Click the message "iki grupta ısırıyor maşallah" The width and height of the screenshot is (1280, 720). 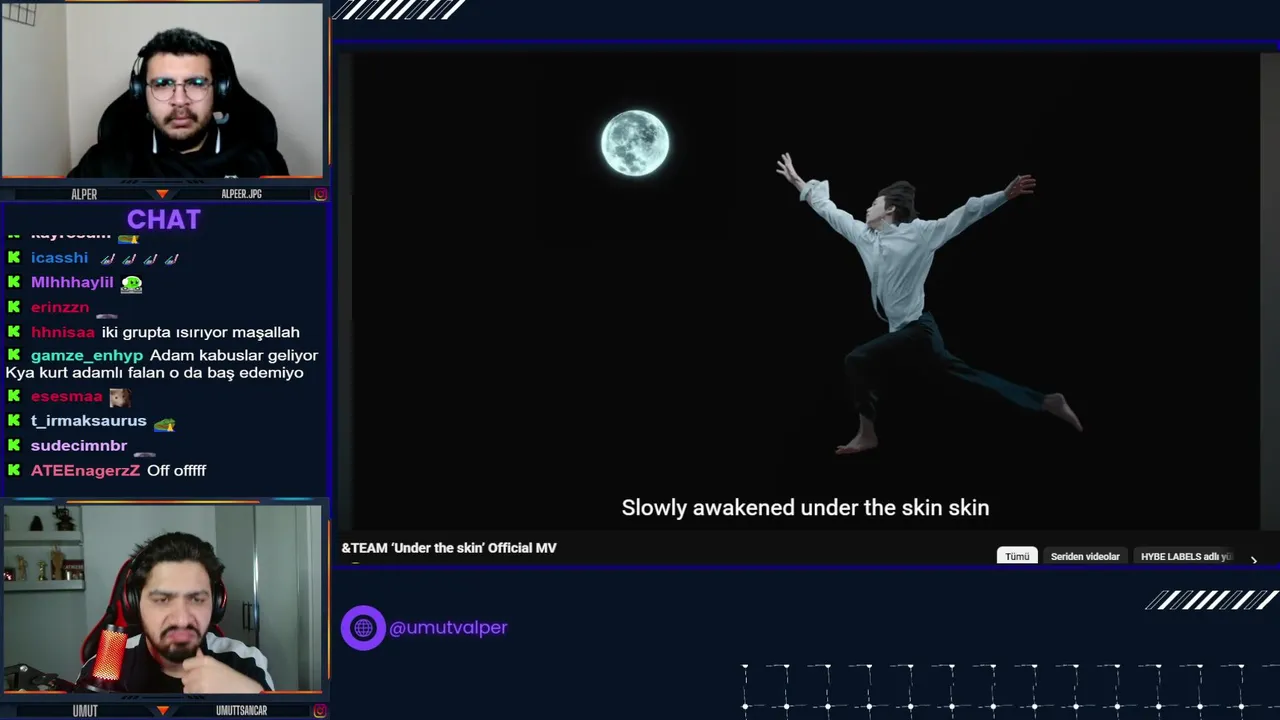(201, 332)
